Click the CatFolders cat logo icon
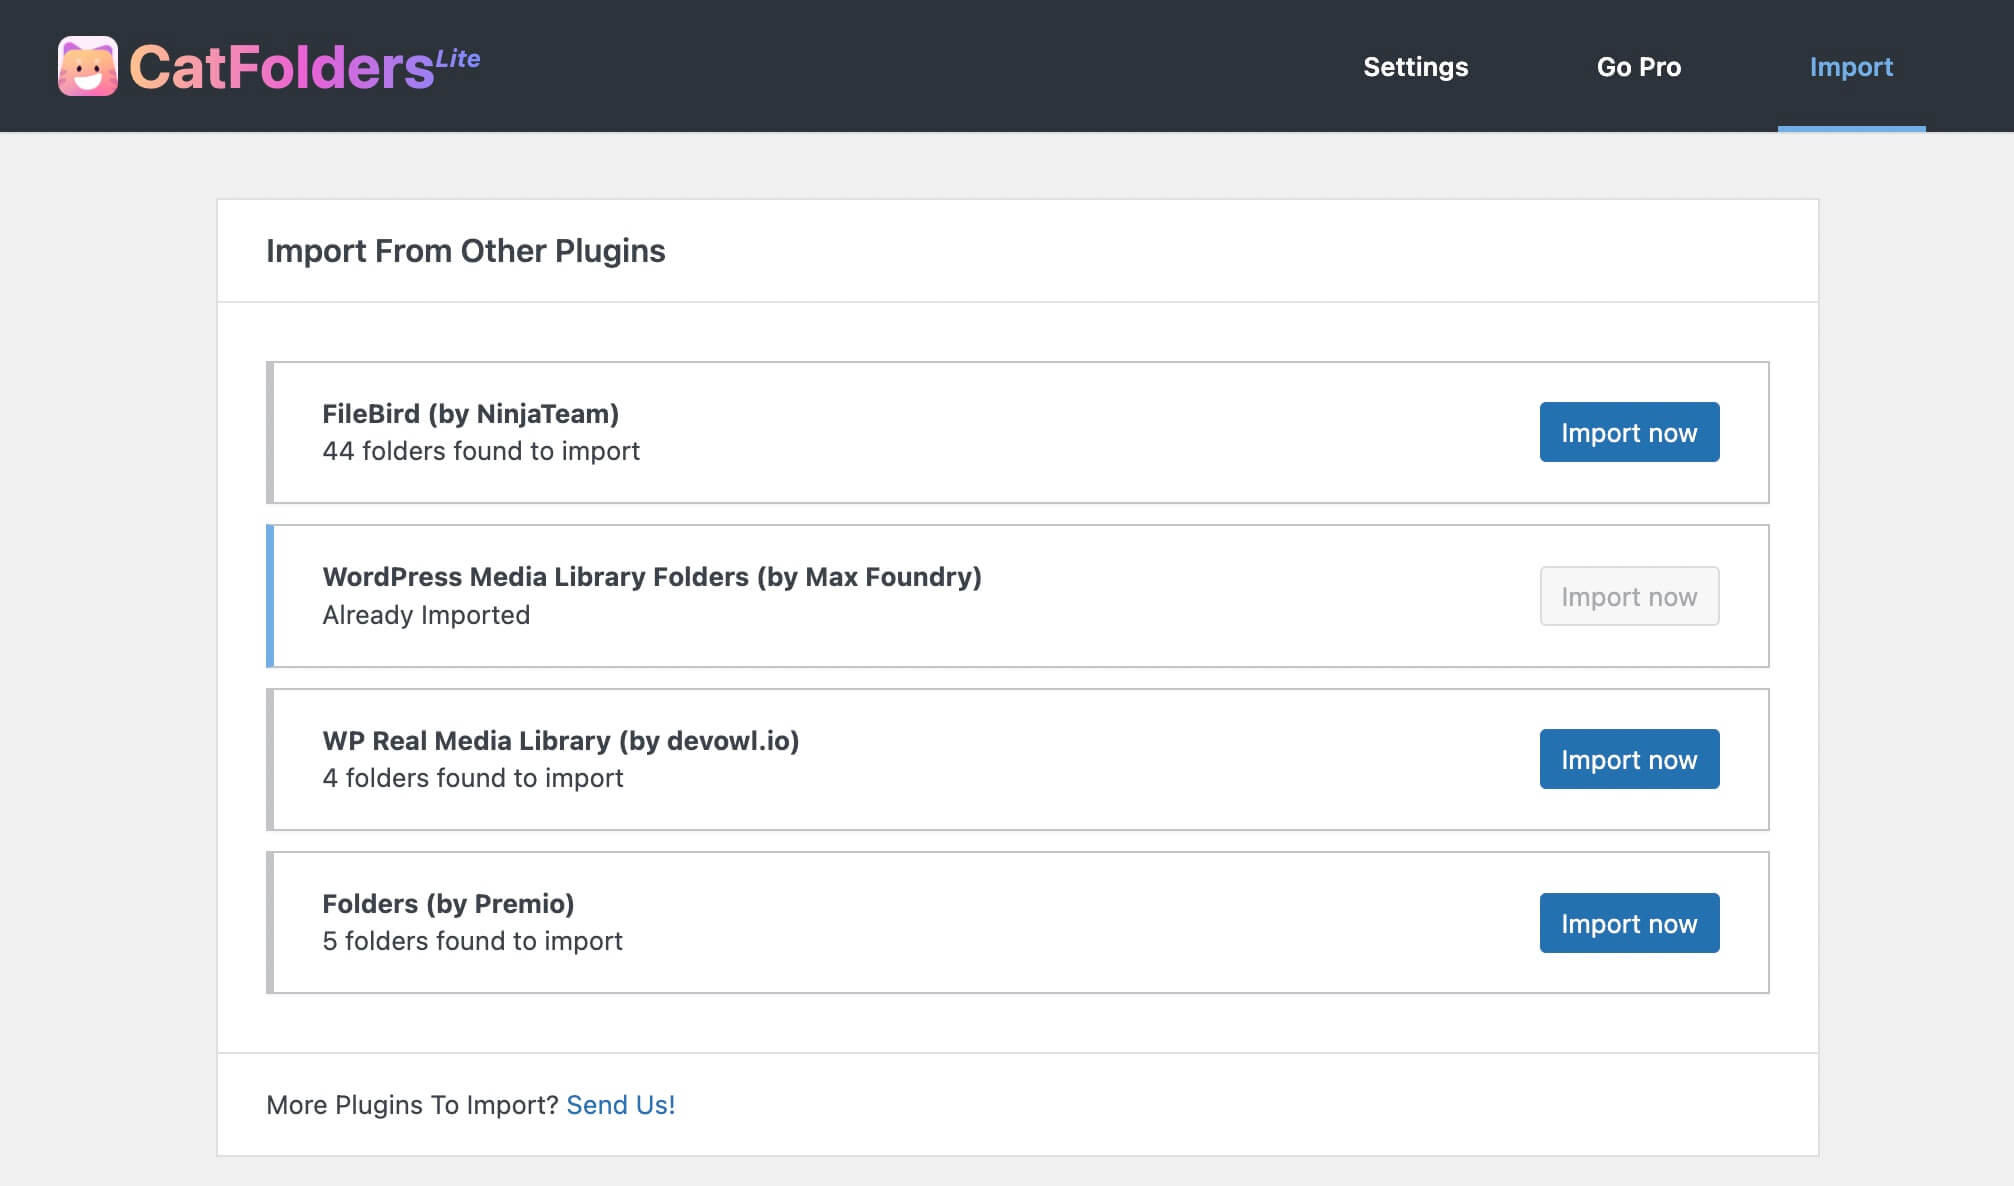Image resolution: width=2014 pixels, height=1186 pixels. click(x=88, y=66)
